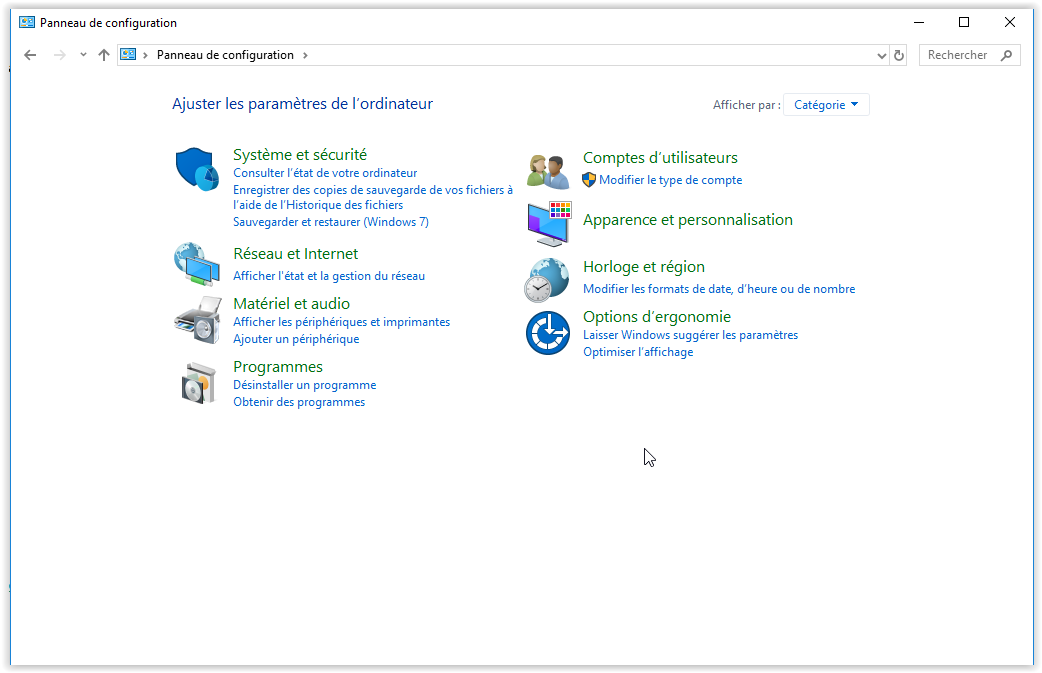Click the Matériel et audio printer icon
Screen dimensions: 1042x673
point(197,319)
